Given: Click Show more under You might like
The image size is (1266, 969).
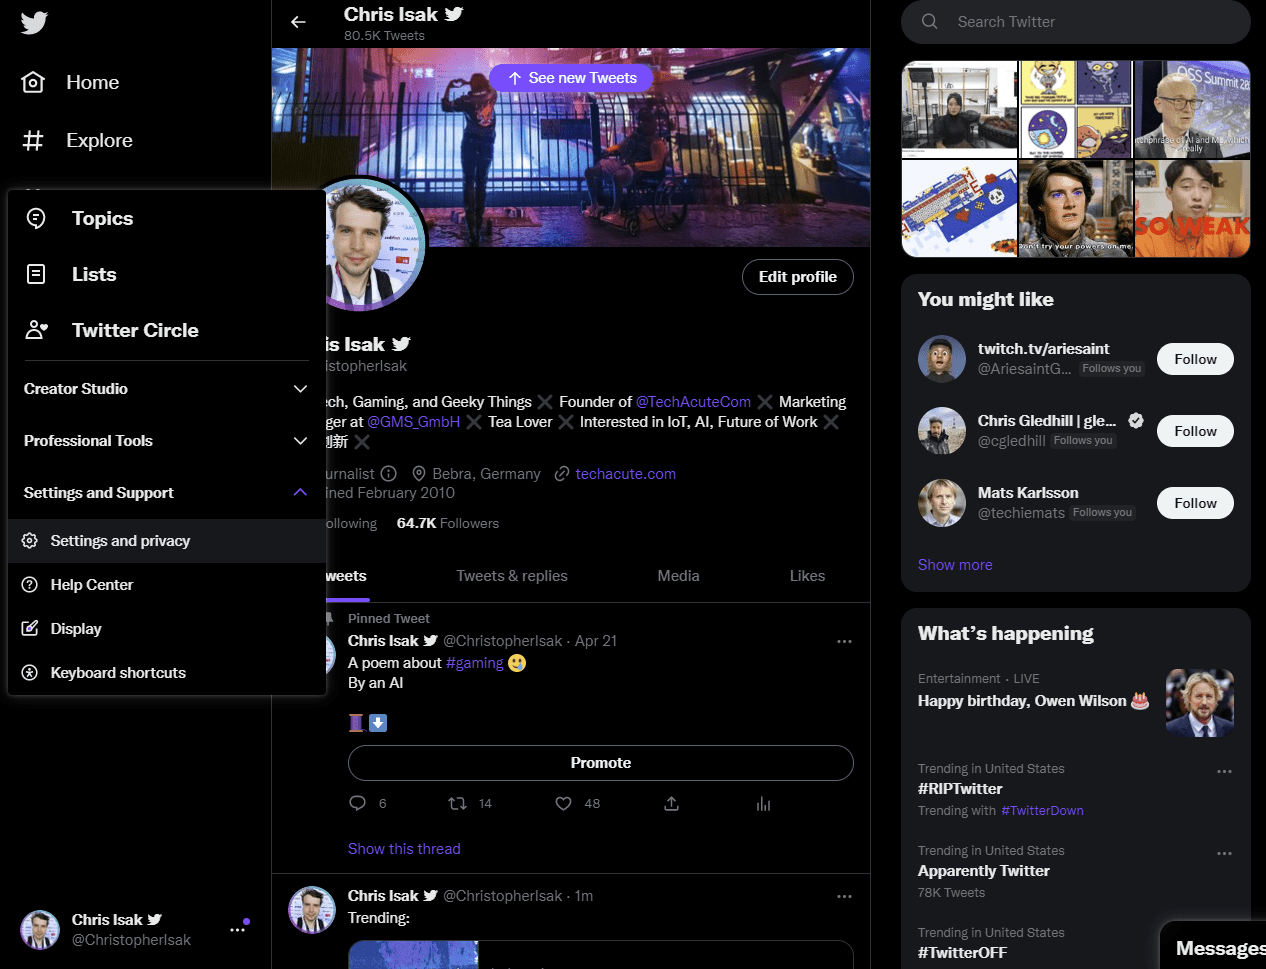Looking at the screenshot, I should 955,565.
